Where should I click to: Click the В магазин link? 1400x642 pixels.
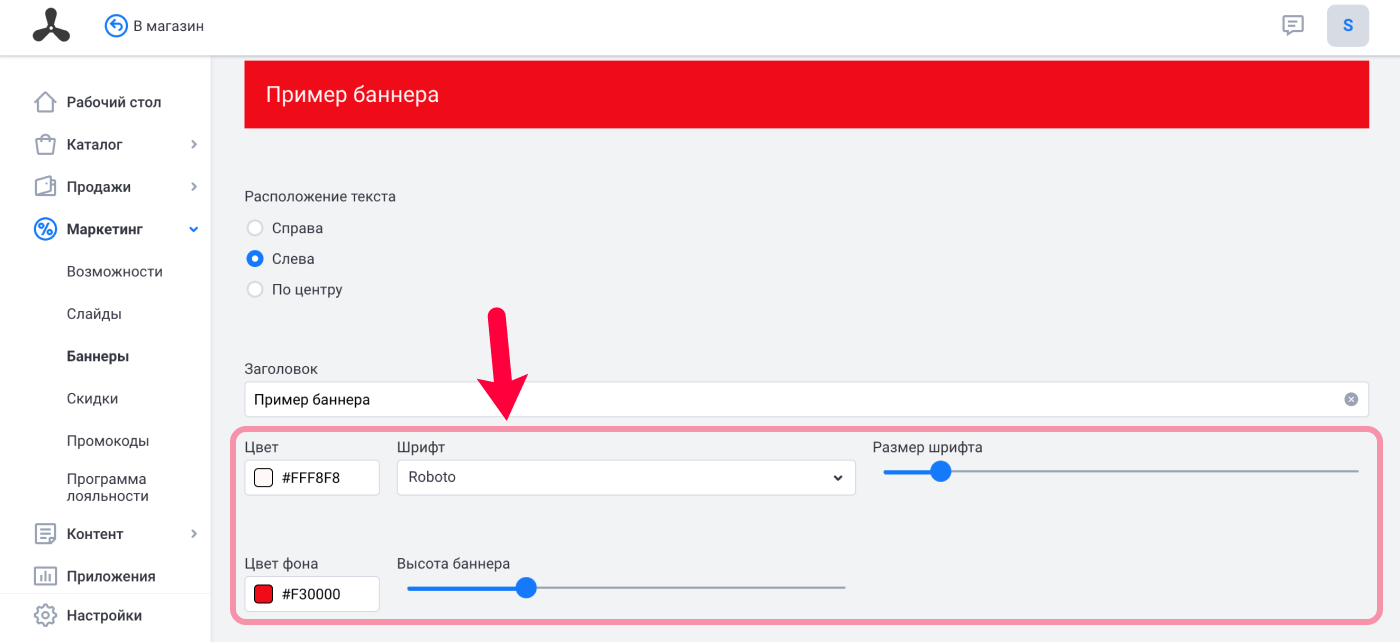tap(168, 26)
